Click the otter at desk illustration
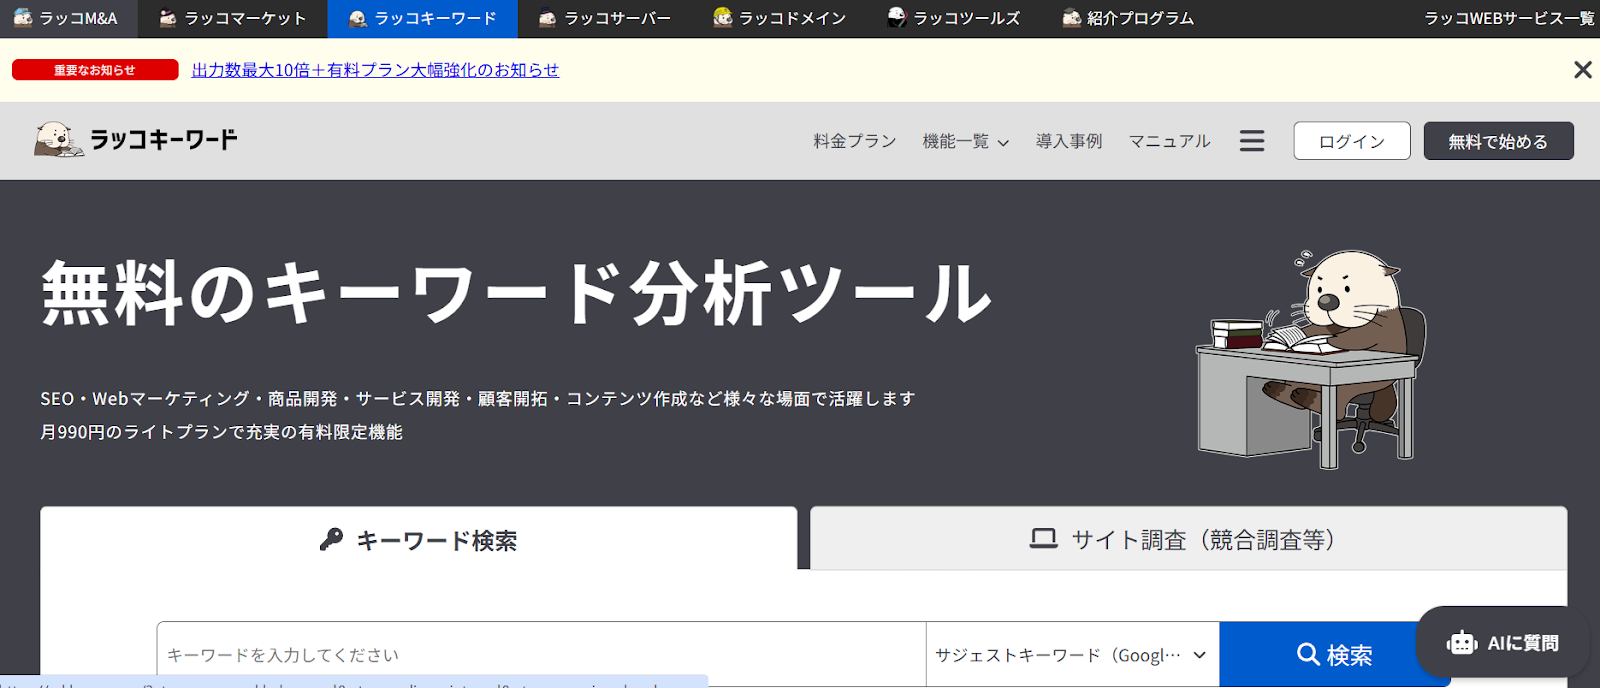 coord(1312,359)
